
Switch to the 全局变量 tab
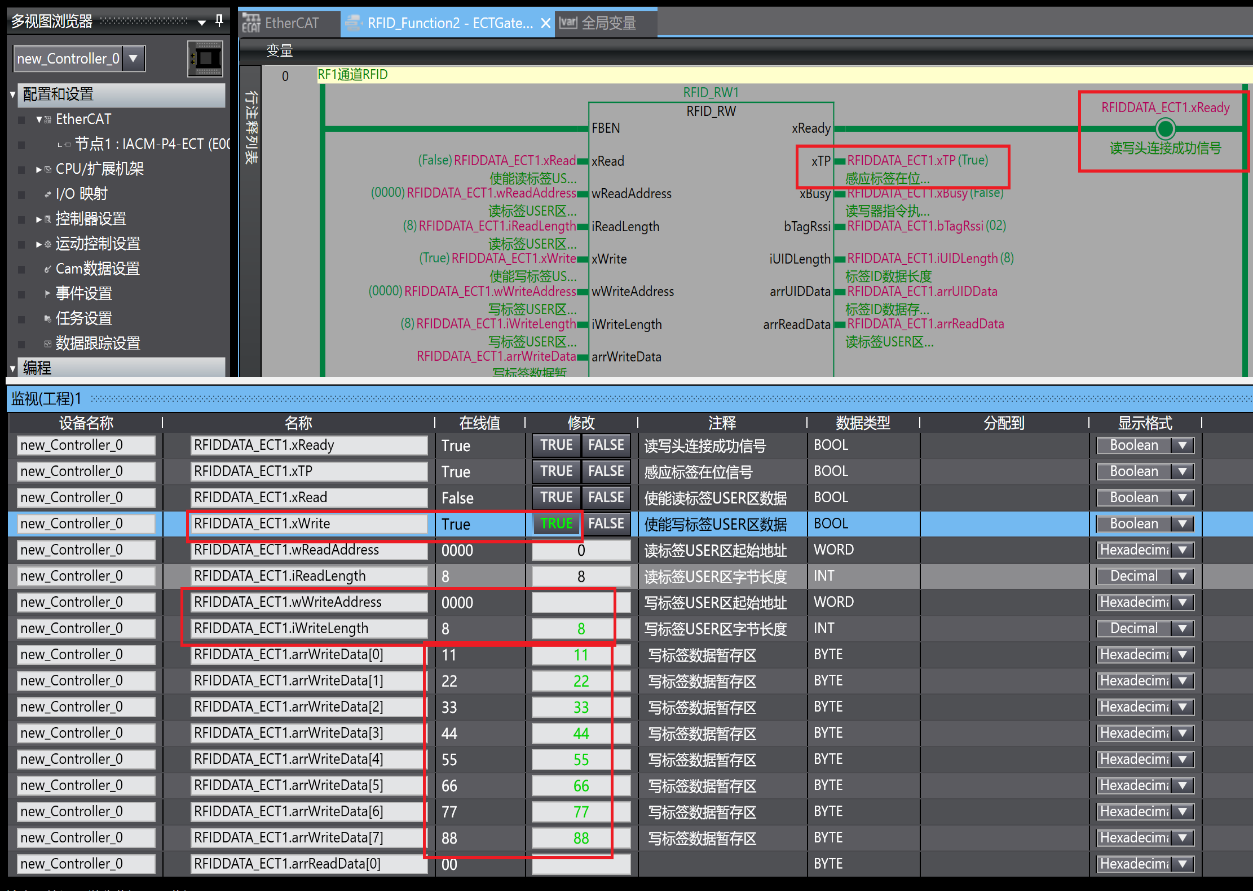[x=608, y=23]
